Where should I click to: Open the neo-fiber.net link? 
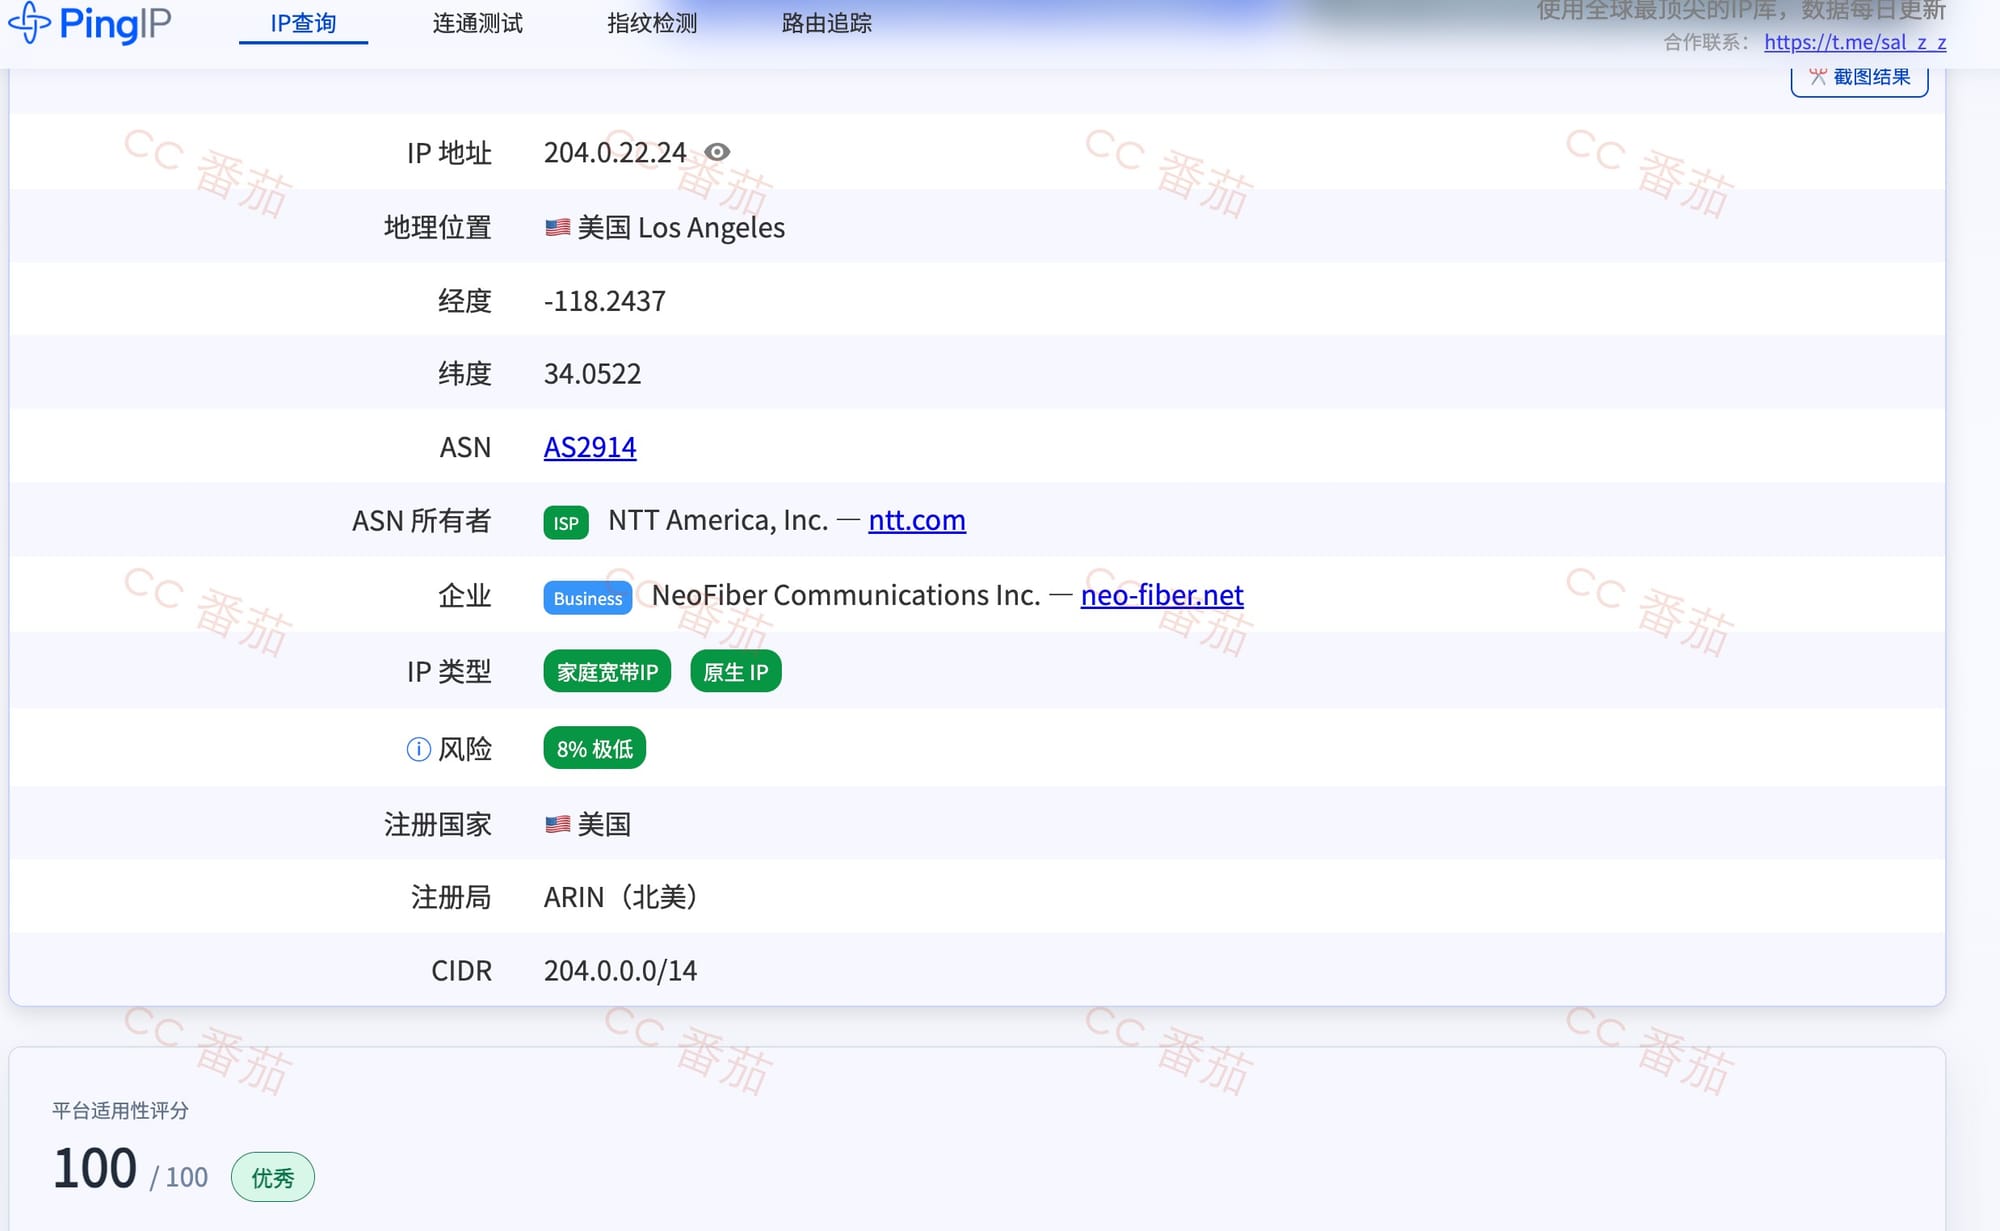tap(1162, 595)
